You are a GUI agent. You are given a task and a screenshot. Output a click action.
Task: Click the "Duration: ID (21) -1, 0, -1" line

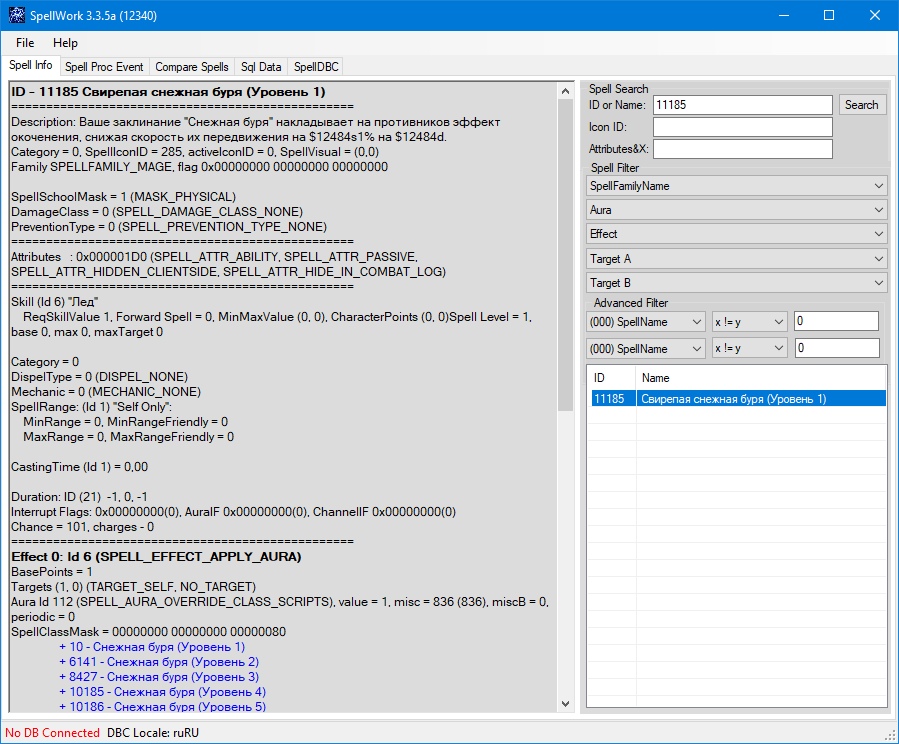pyautogui.click(x=79, y=496)
